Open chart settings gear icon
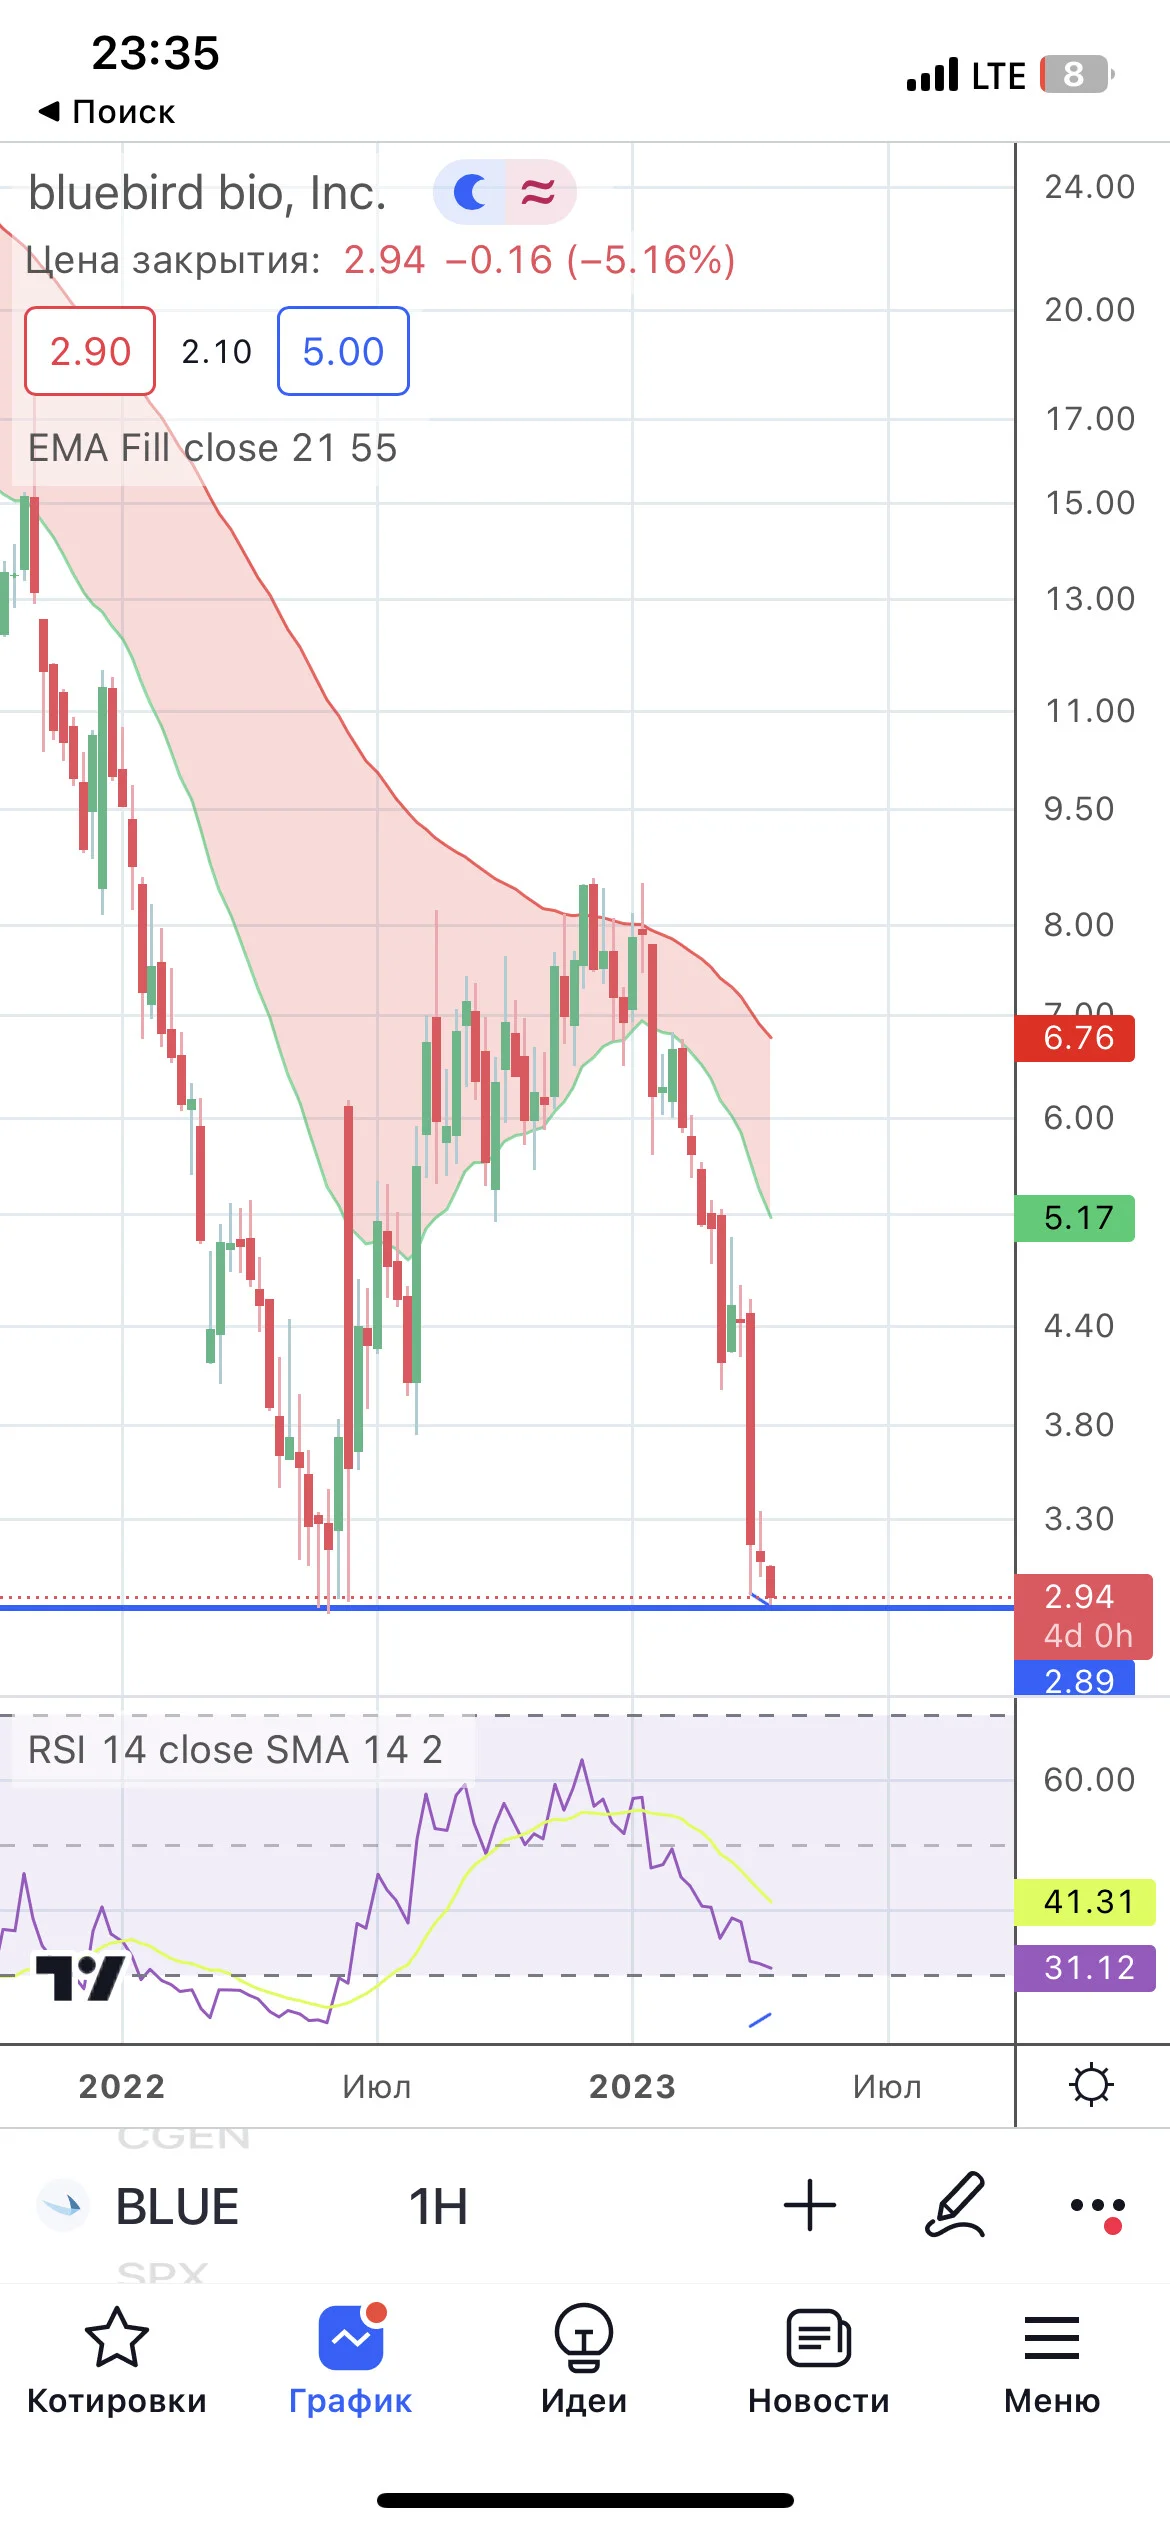Viewport: 1170px width, 2532px height. pos(1091,2085)
